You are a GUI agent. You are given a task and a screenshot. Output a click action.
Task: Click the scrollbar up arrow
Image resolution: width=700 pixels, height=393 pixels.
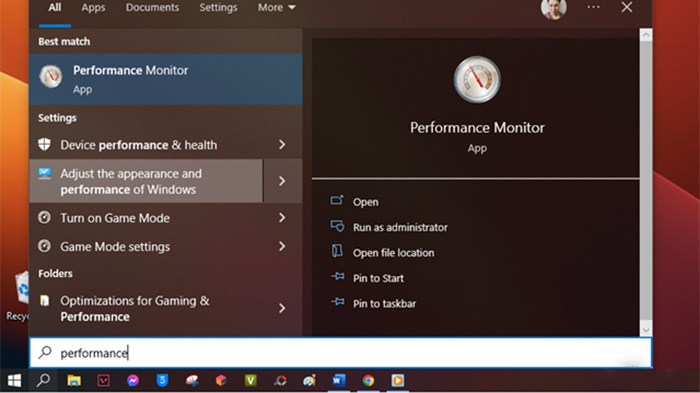point(646,35)
